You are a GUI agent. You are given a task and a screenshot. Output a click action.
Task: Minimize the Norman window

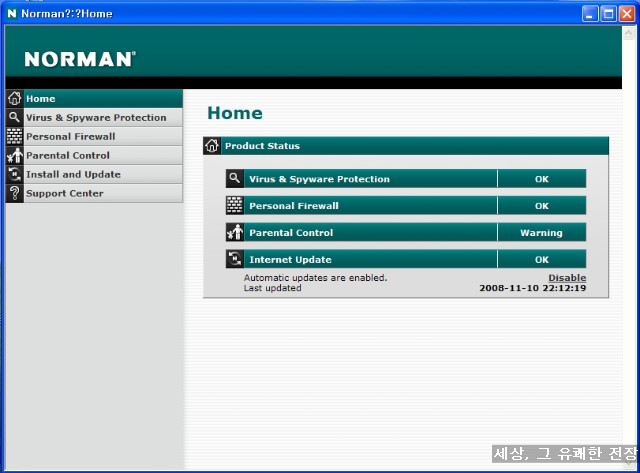(589, 14)
